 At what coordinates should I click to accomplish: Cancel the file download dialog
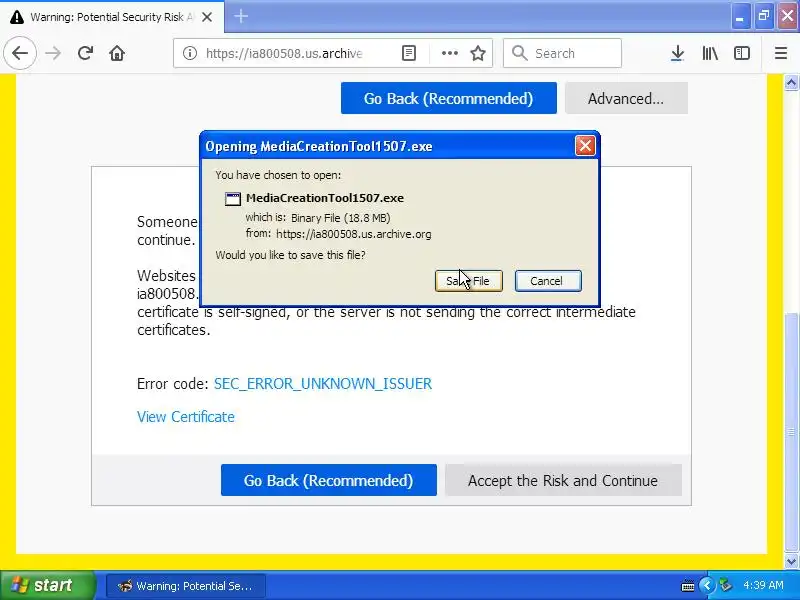point(548,281)
